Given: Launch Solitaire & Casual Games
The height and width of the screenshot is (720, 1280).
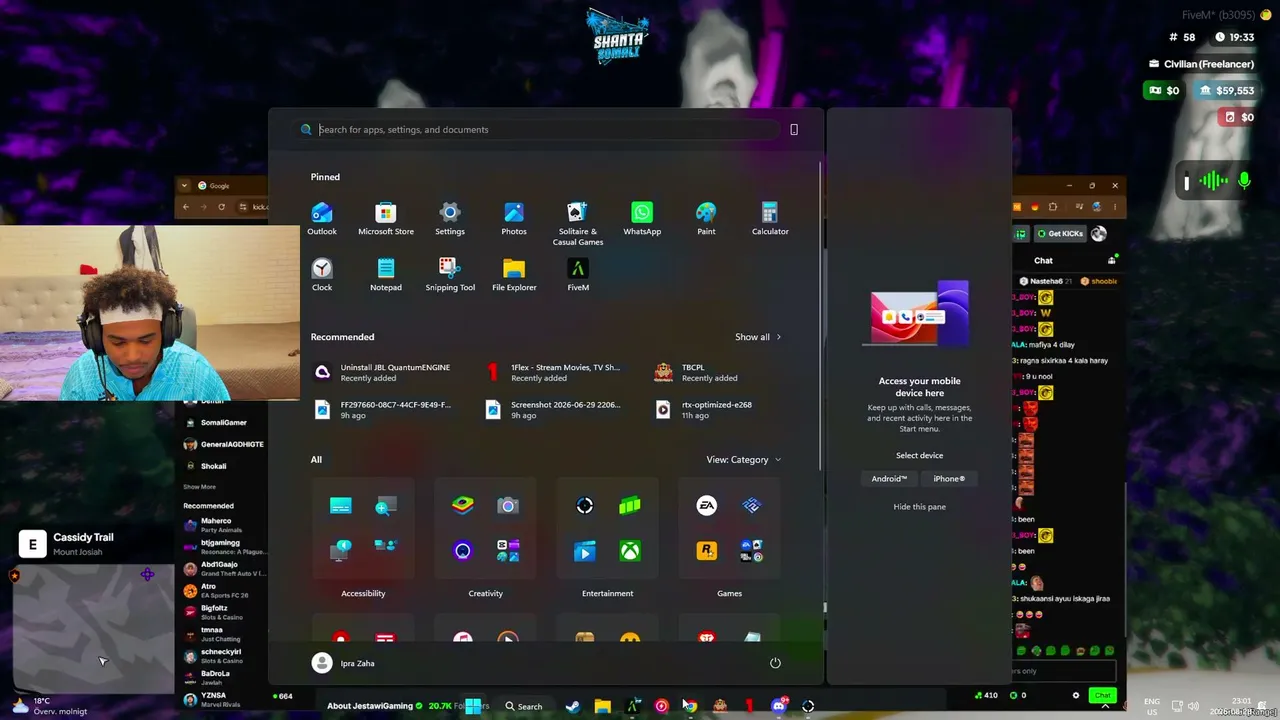Looking at the screenshot, I should (x=578, y=224).
